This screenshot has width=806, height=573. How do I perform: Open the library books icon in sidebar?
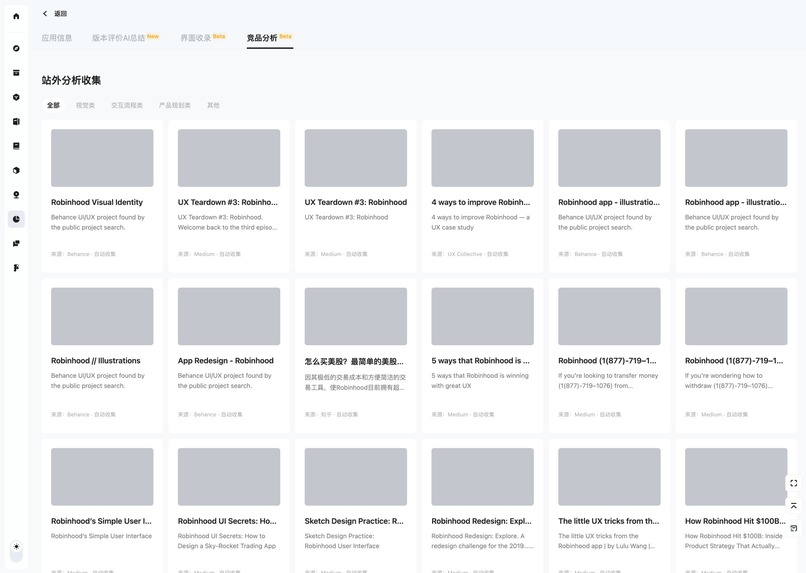point(16,121)
